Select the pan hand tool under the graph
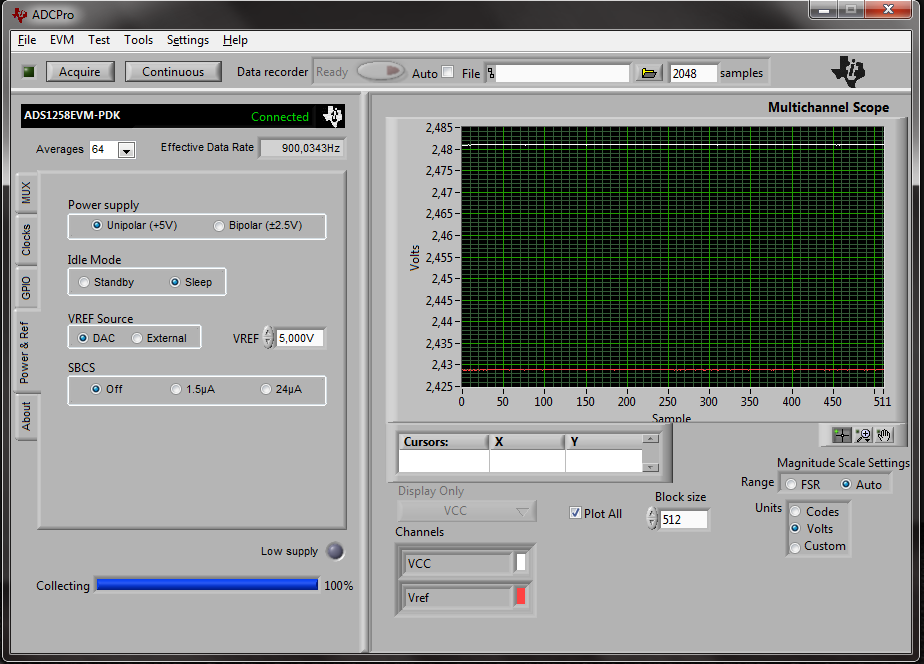 point(884,435)
